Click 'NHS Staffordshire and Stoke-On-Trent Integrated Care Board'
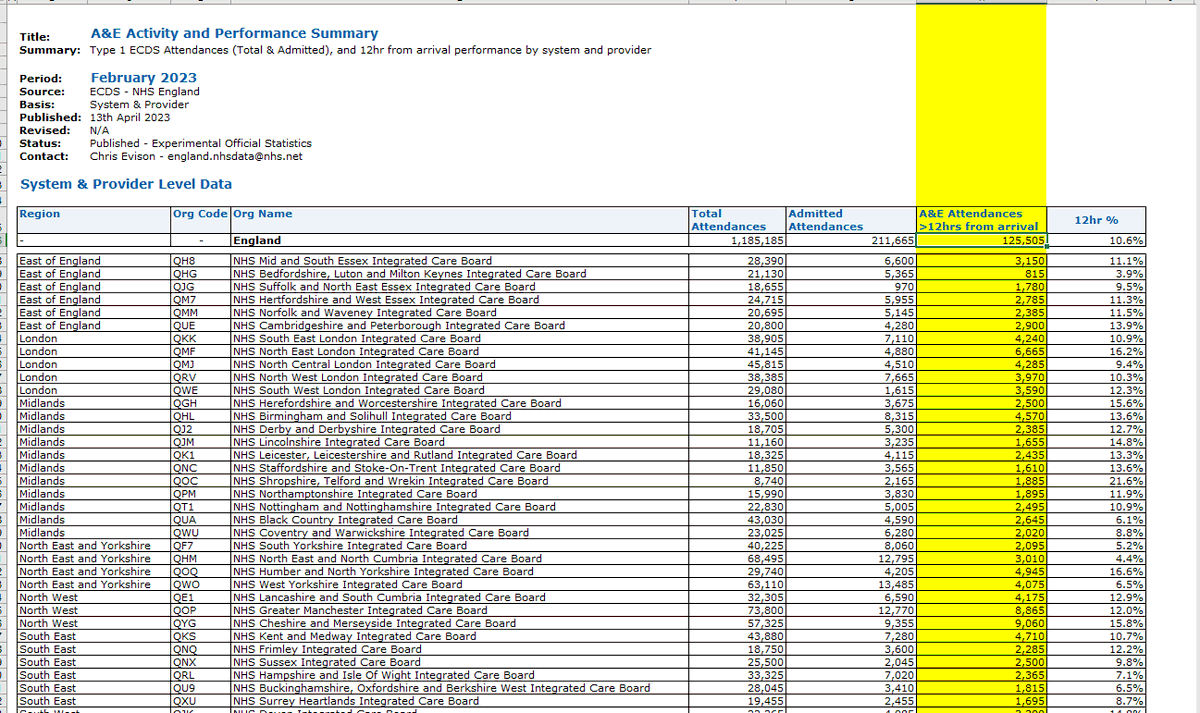 click(x=460, y=468)
